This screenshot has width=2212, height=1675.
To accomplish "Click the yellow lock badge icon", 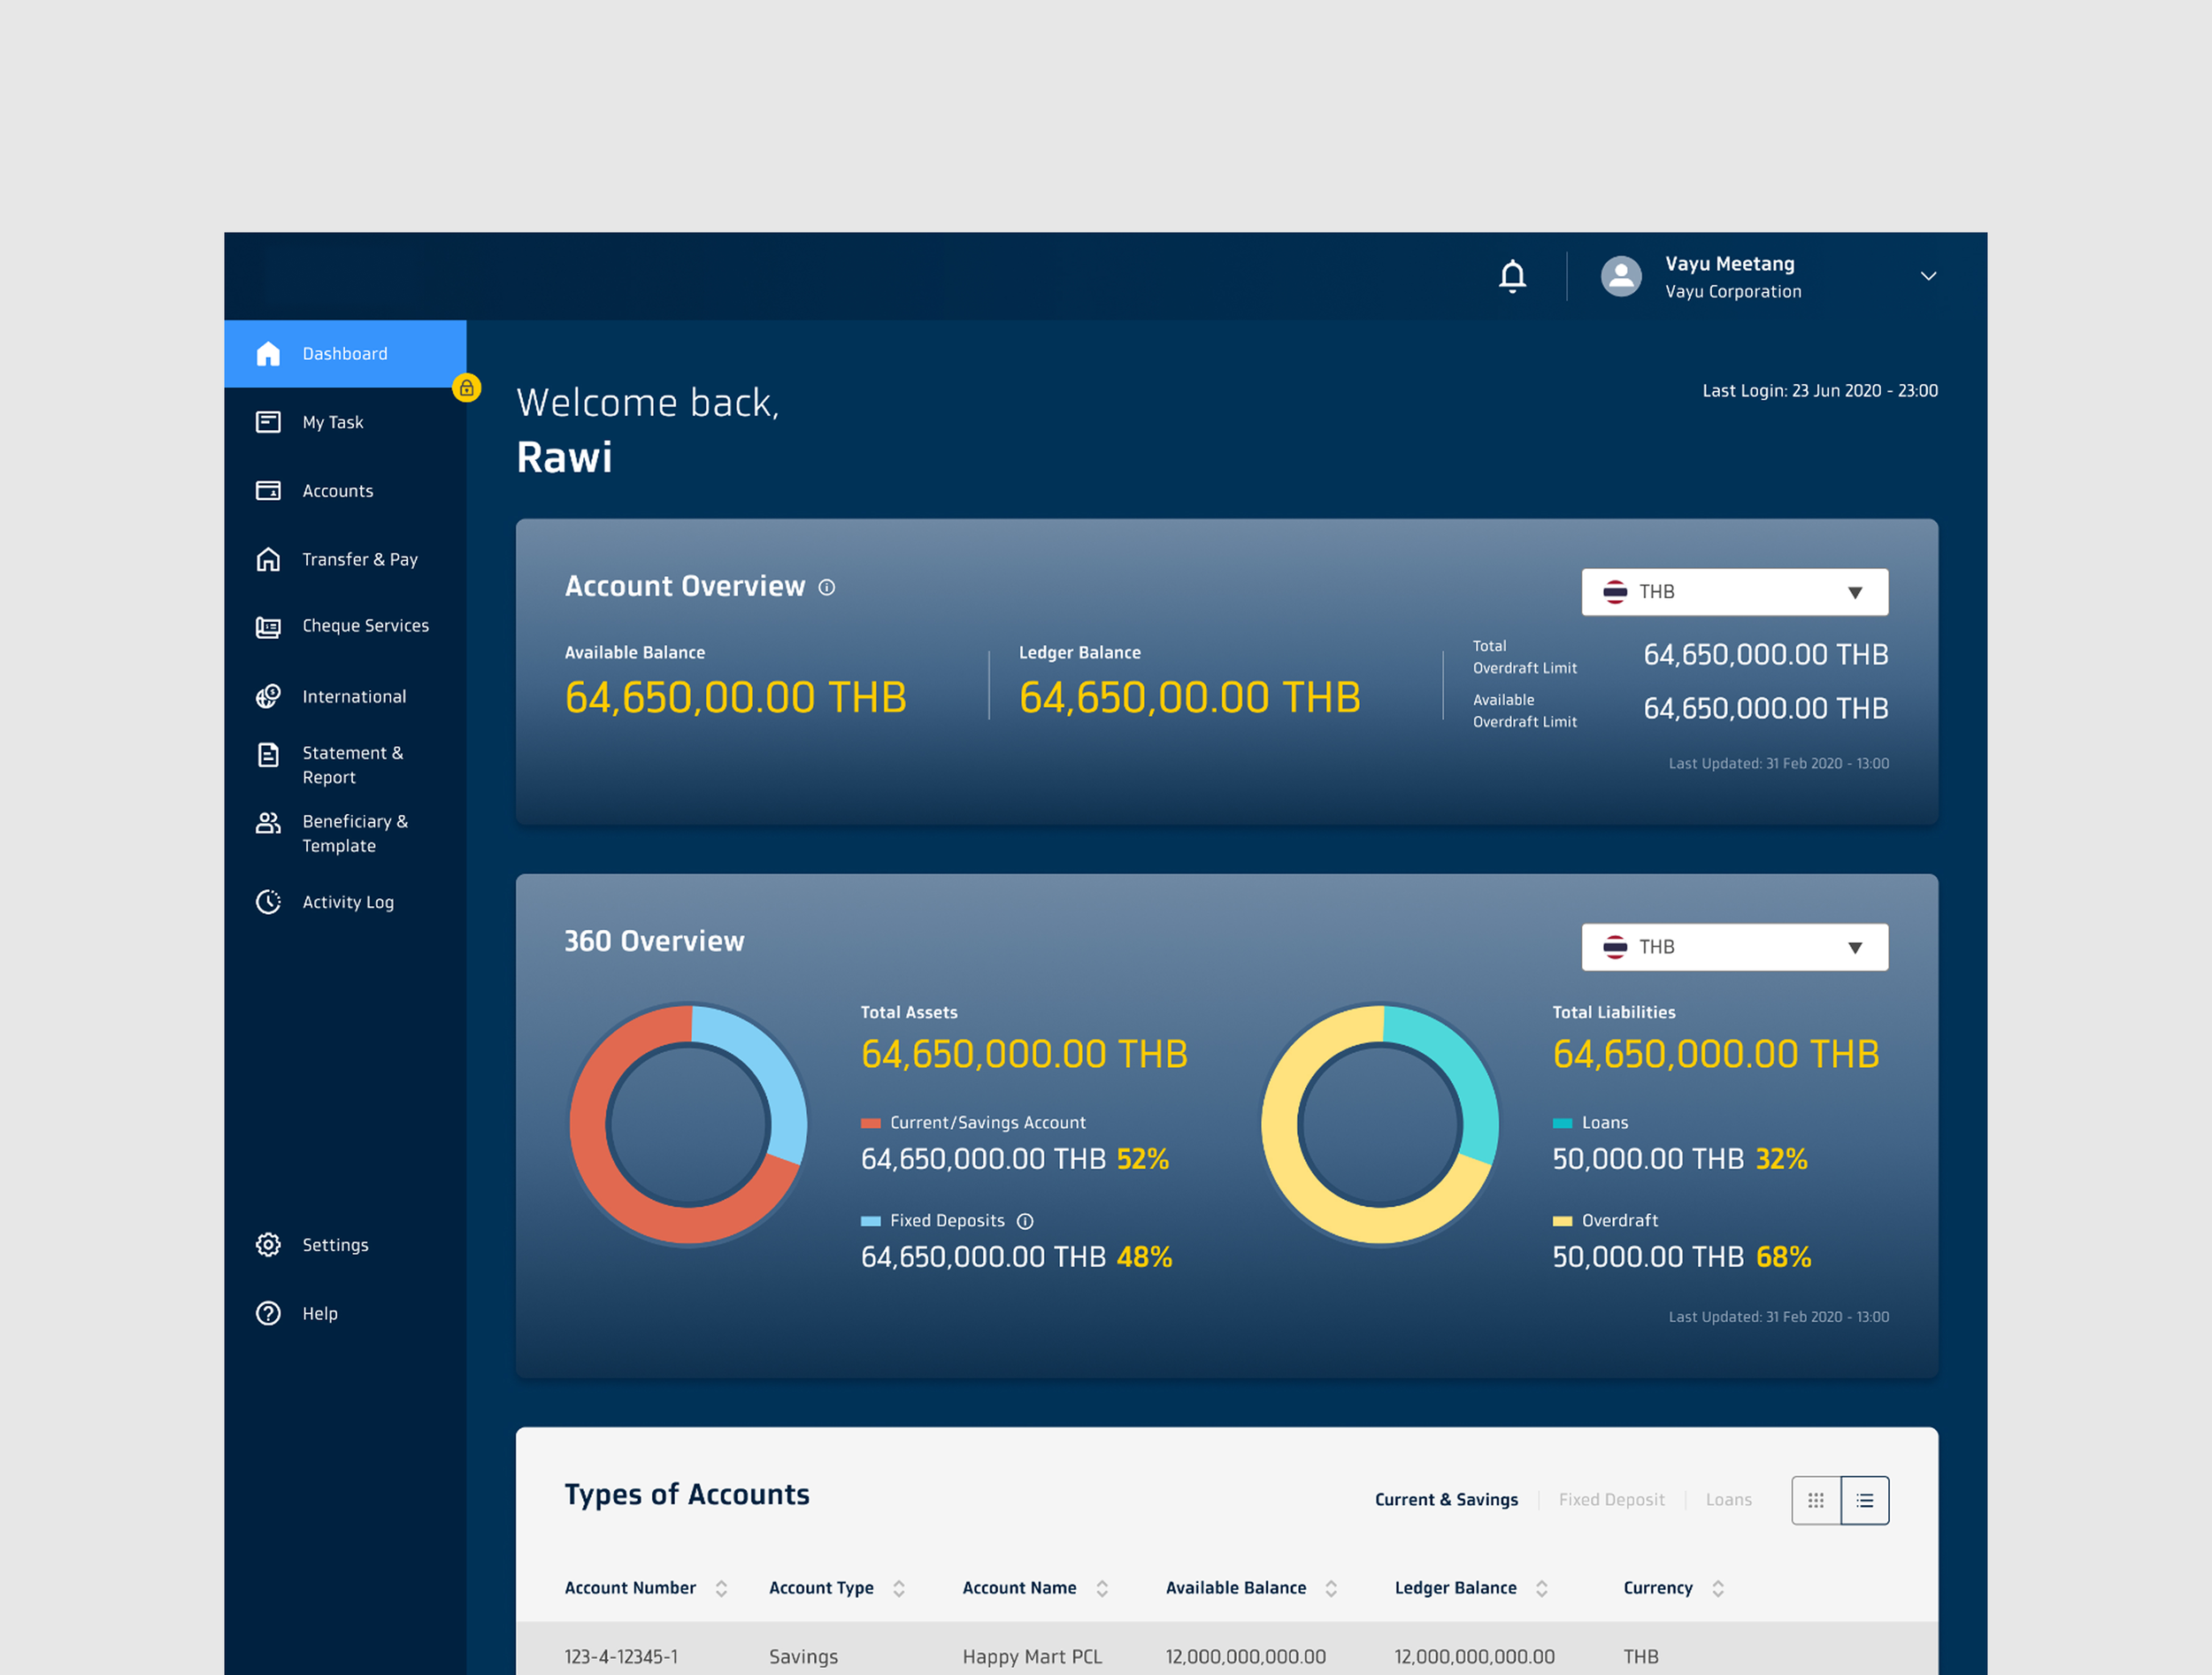I will click(466, 388).
